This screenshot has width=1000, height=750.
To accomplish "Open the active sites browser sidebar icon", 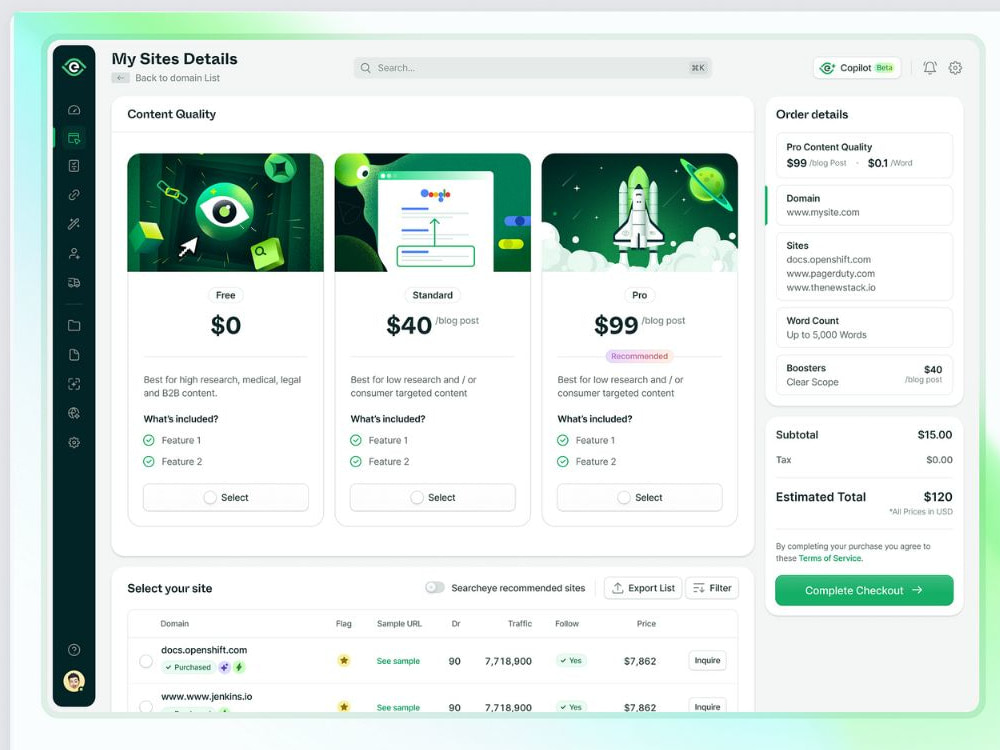I will point(74,138).
